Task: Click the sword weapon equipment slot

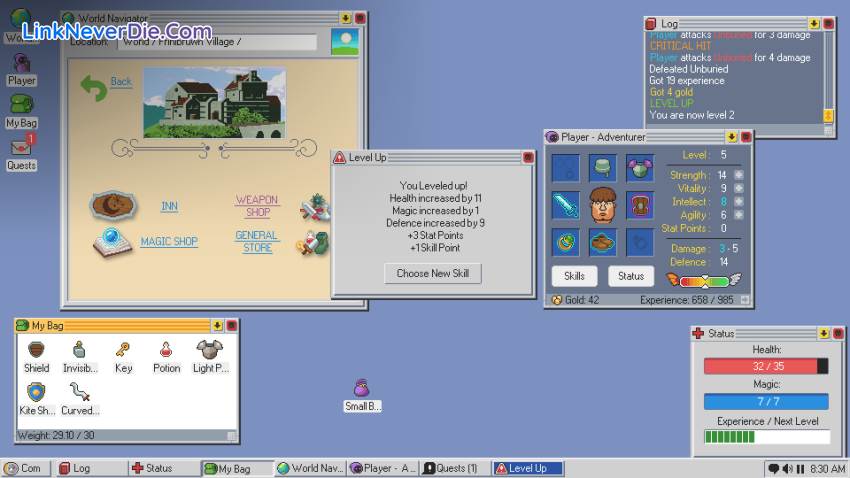Action: [x=565, y=205]
